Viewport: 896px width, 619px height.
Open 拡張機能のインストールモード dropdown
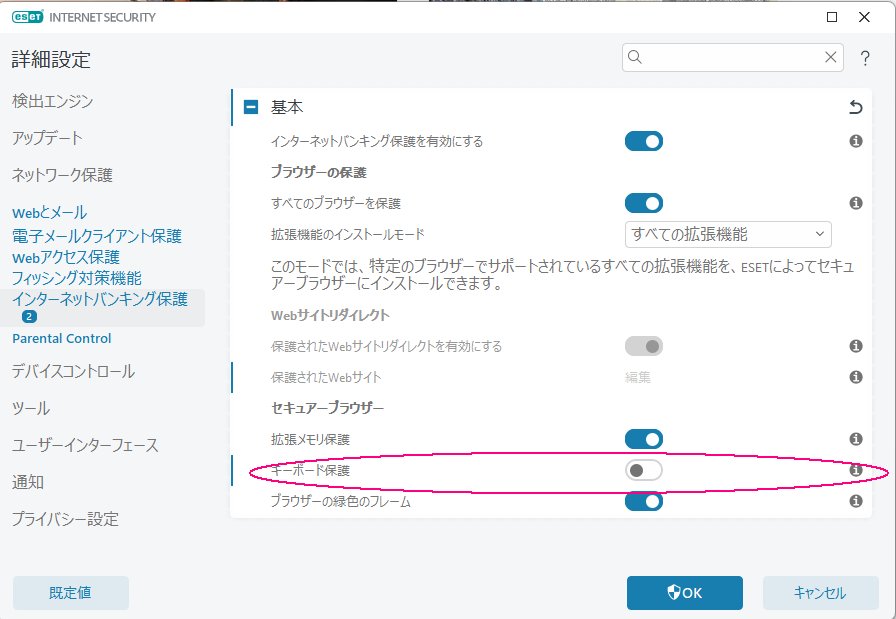728,234
